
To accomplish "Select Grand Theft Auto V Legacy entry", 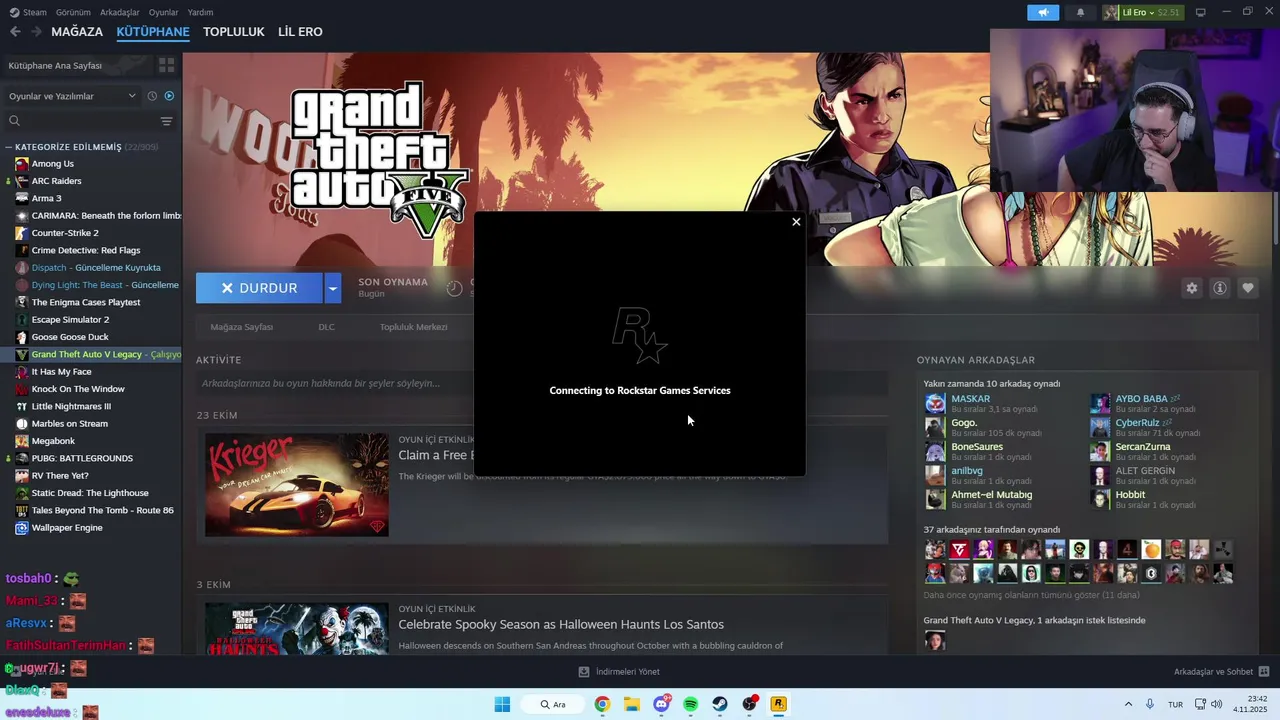I will 98,354.
